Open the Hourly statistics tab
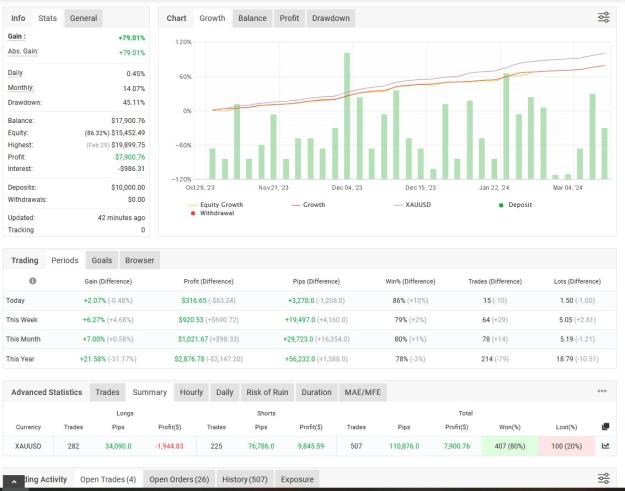This screenshot has width=625, height=491. click(191, 392)
